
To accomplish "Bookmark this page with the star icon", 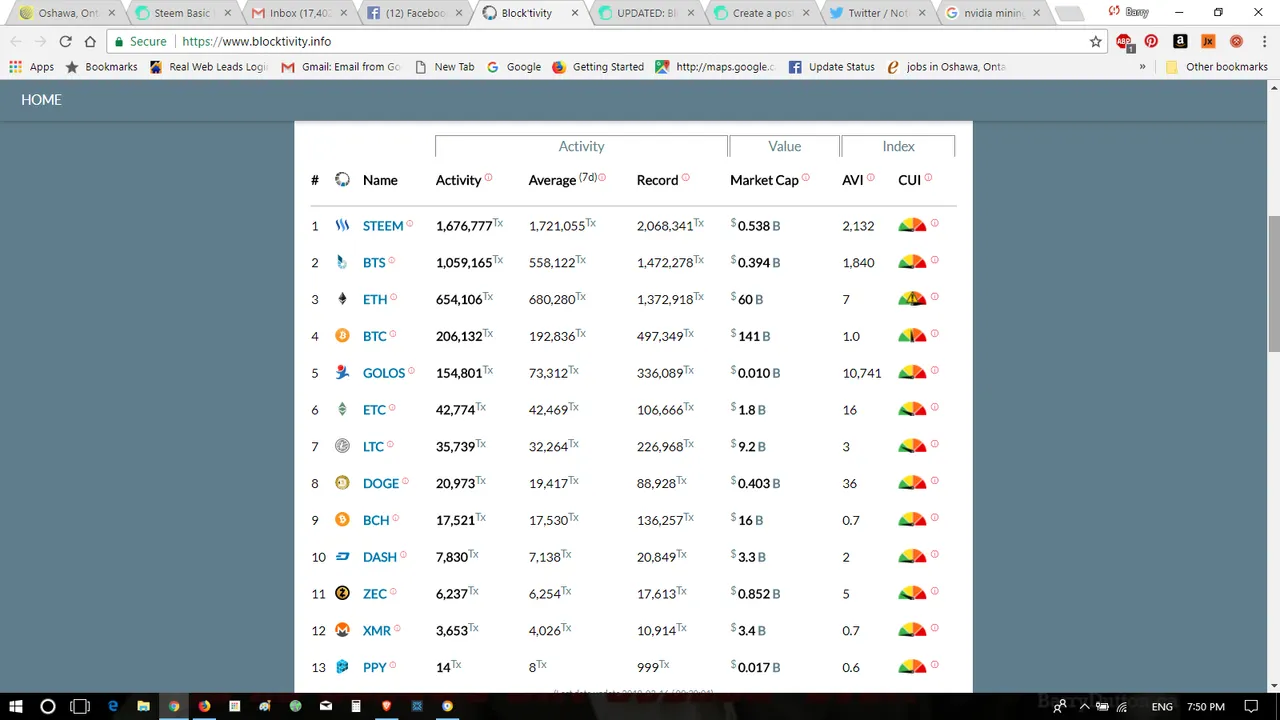I will [x=1096, y=42].
